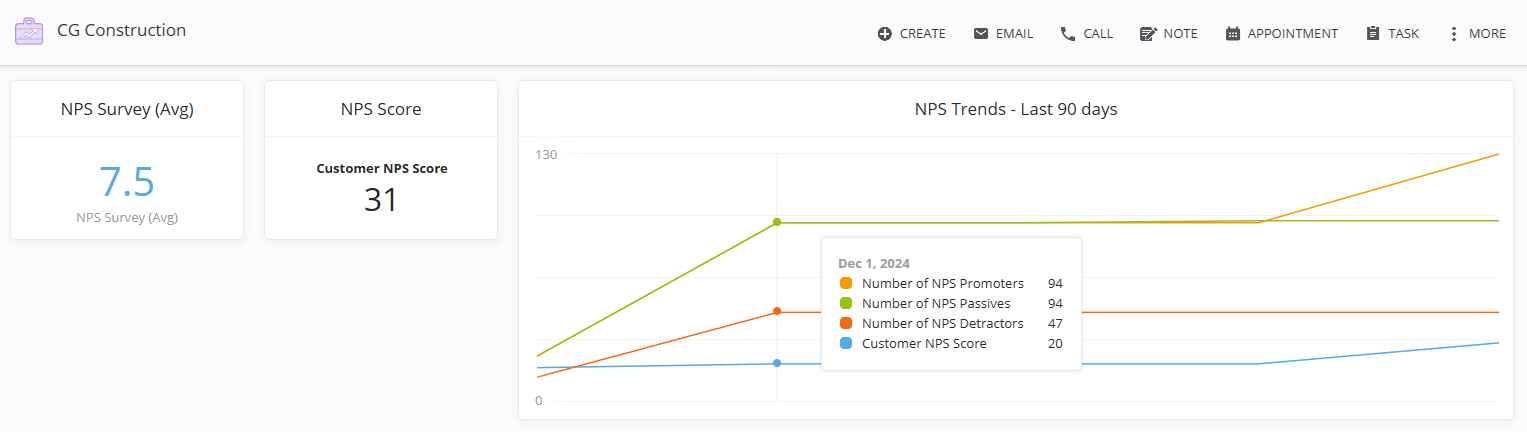The width and height of the screenshot is (1527, 432).
Task: Click the blue Customer NPS Score legend swatch
Action: [846, 343]
